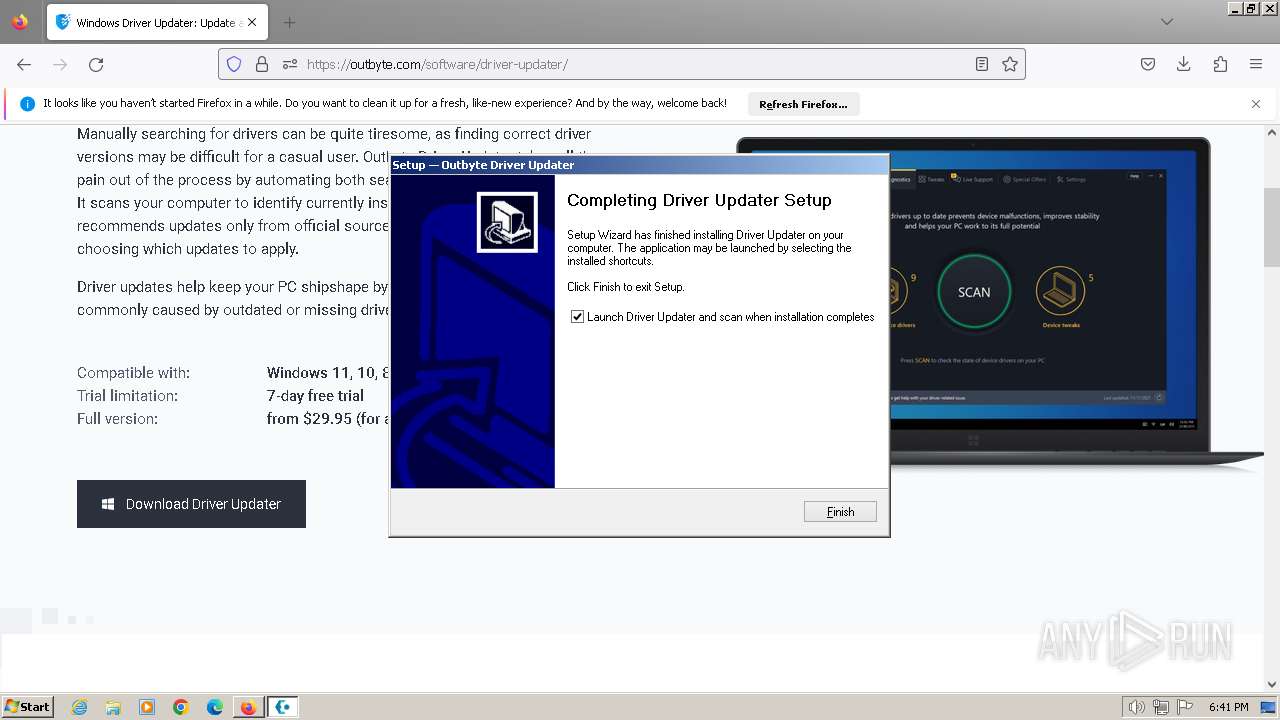
Task: Open media player taskbar icon
Action: point(147,707)
